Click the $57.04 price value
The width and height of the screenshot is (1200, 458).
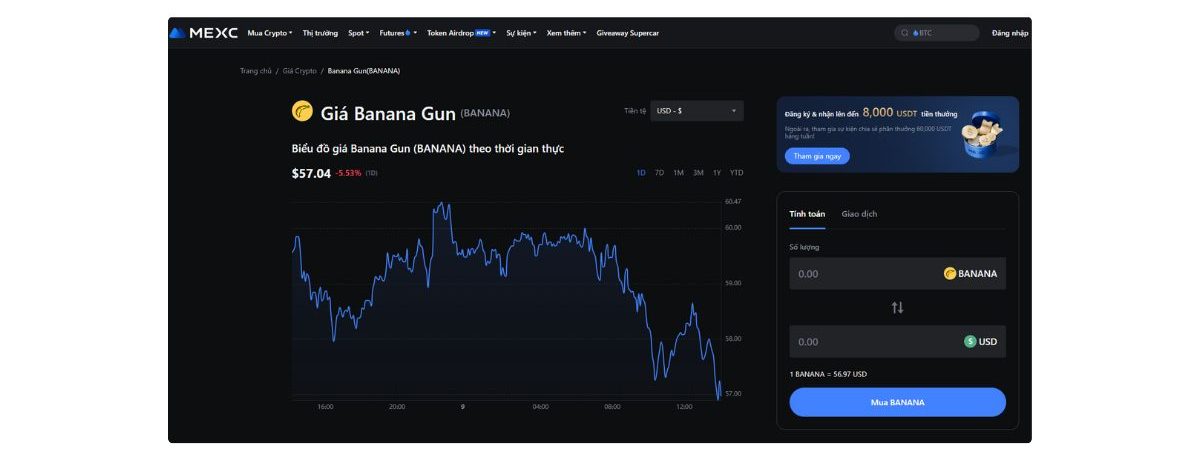pyautogui.click(x=311, y=173)
